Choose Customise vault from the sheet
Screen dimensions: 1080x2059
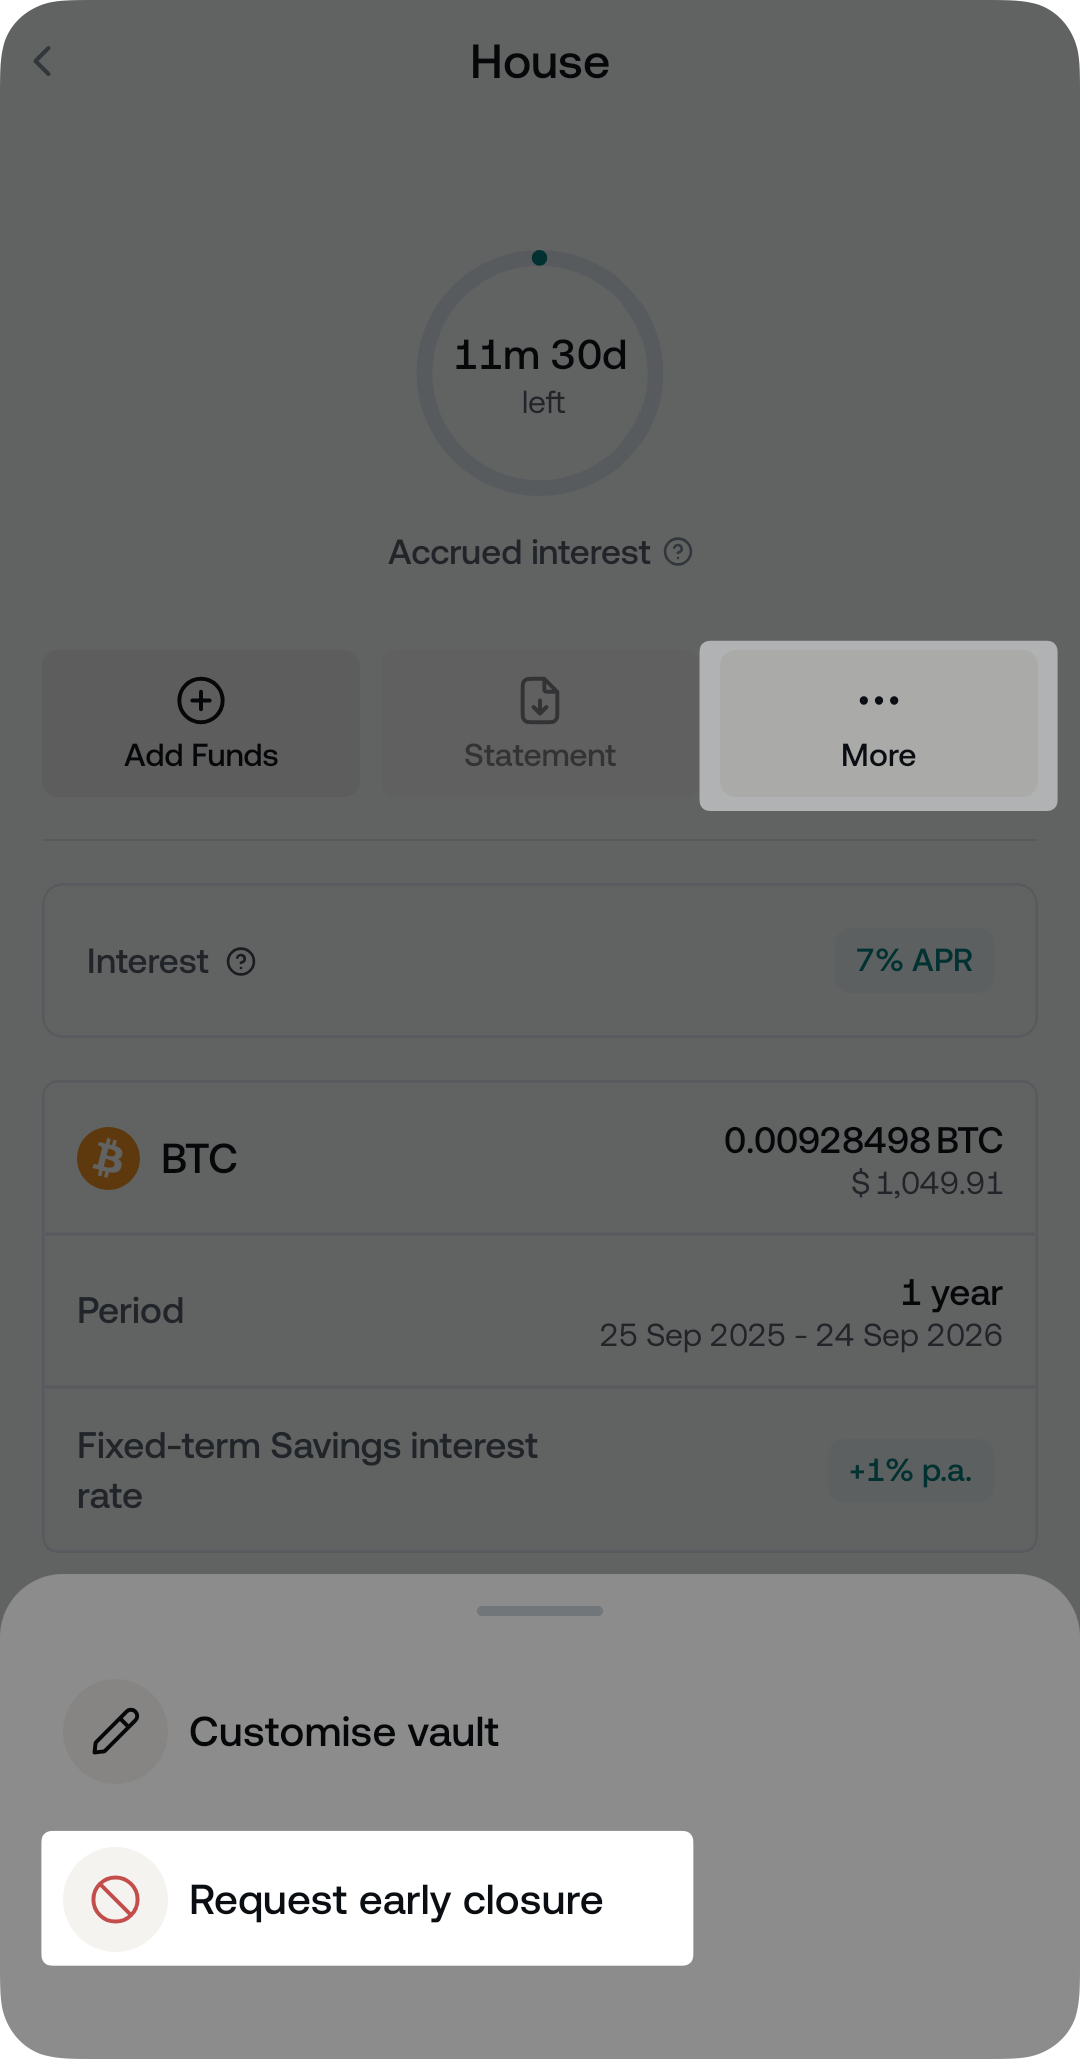pos(344,1732)
